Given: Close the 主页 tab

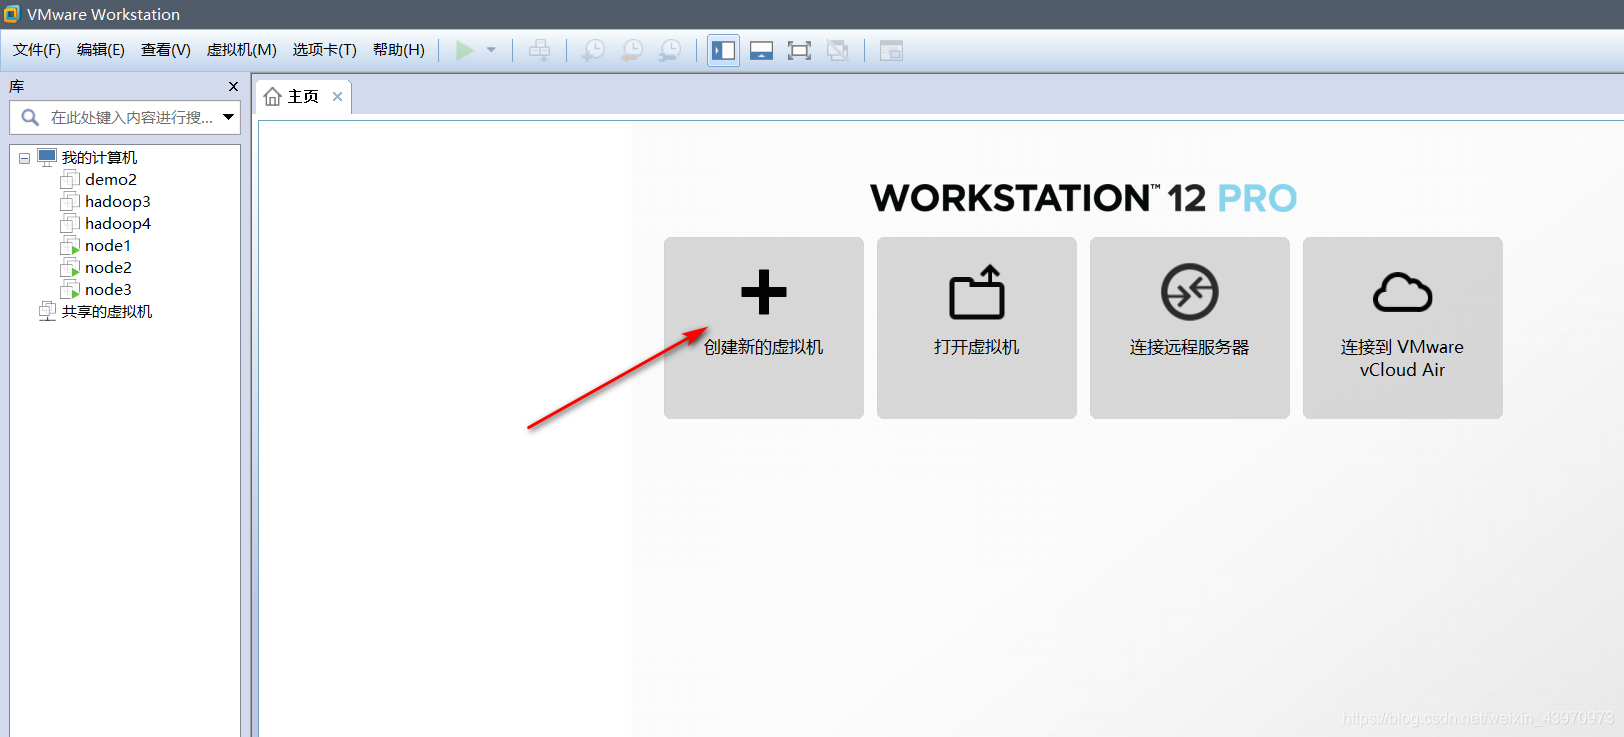Looking at the screenshot, I should coord(338,97).
